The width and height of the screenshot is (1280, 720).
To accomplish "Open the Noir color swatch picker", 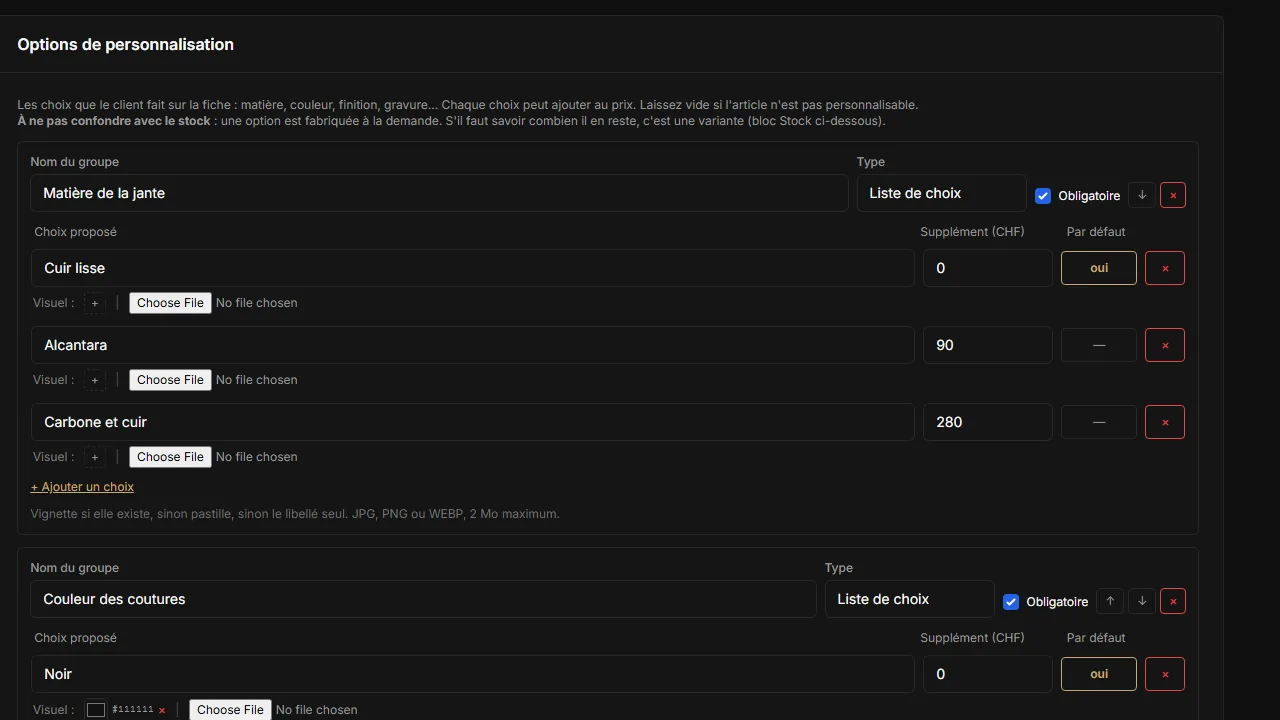I will (x=96, y=710).
